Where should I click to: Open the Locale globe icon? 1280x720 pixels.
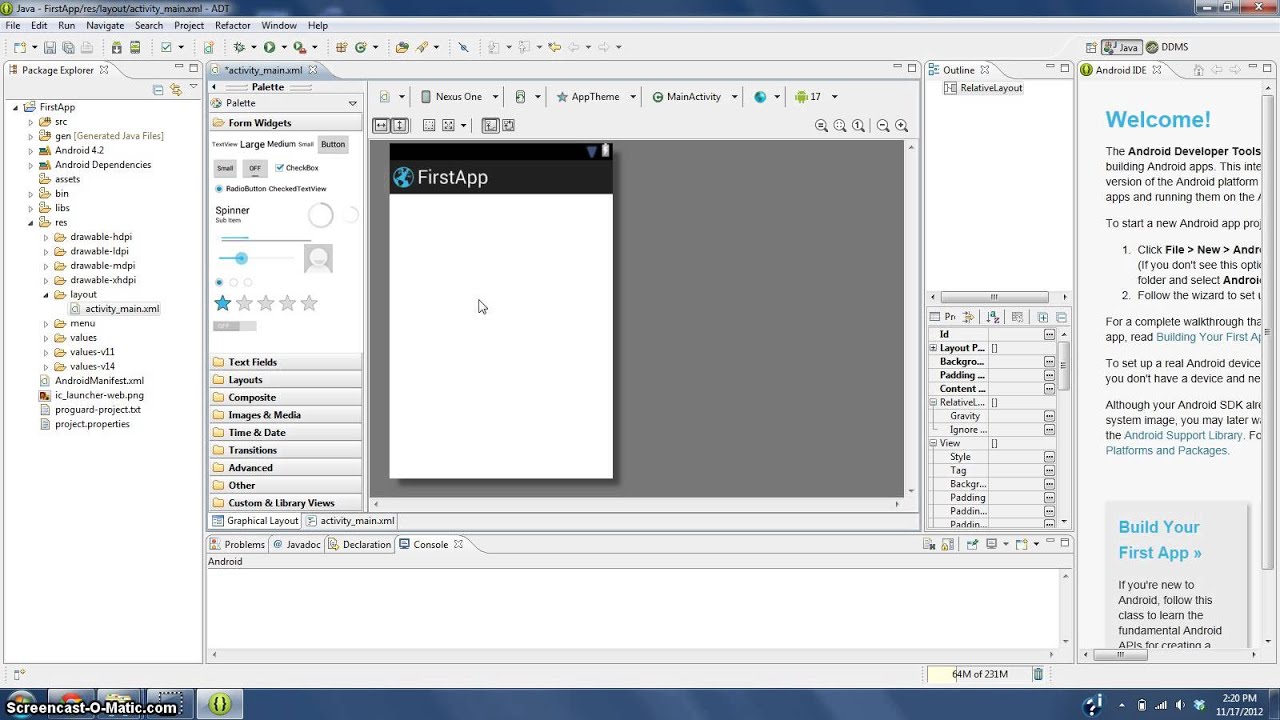(760, 97)
